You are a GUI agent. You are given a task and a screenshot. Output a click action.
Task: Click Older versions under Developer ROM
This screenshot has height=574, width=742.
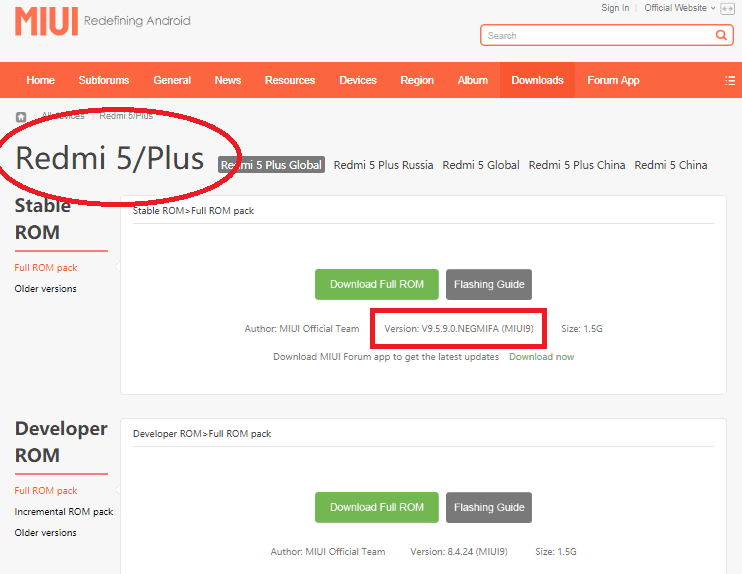(45, 533)
